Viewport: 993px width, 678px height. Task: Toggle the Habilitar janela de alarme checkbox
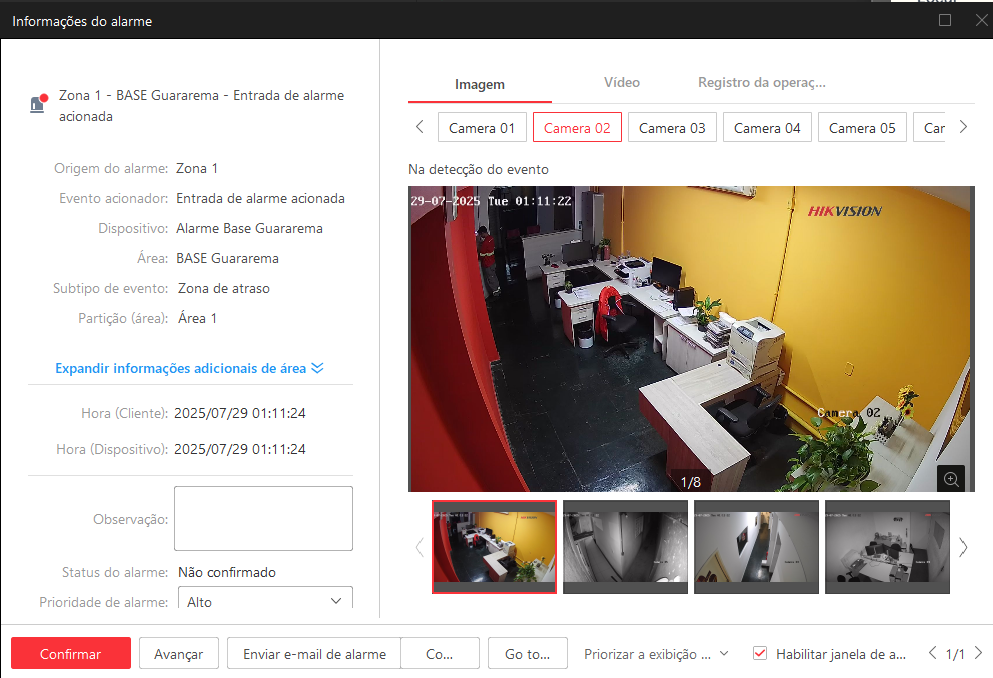click(x=760, y=654)
